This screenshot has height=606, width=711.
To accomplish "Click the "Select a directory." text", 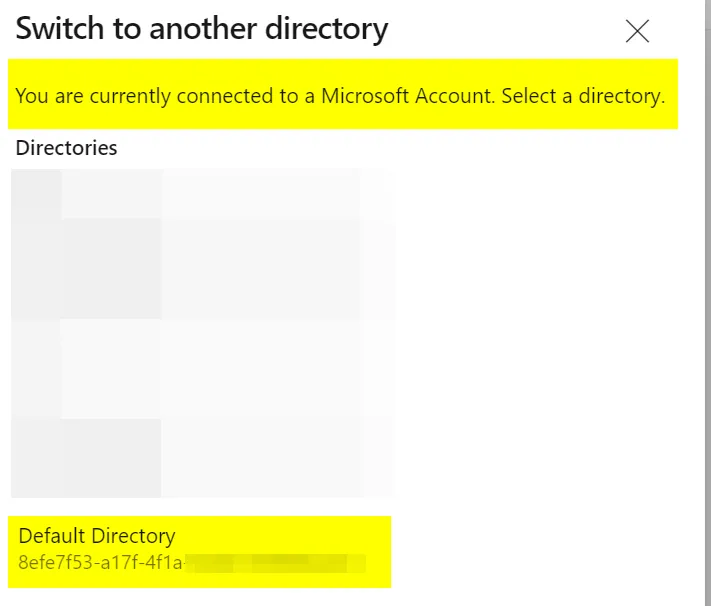I will 583,97.
